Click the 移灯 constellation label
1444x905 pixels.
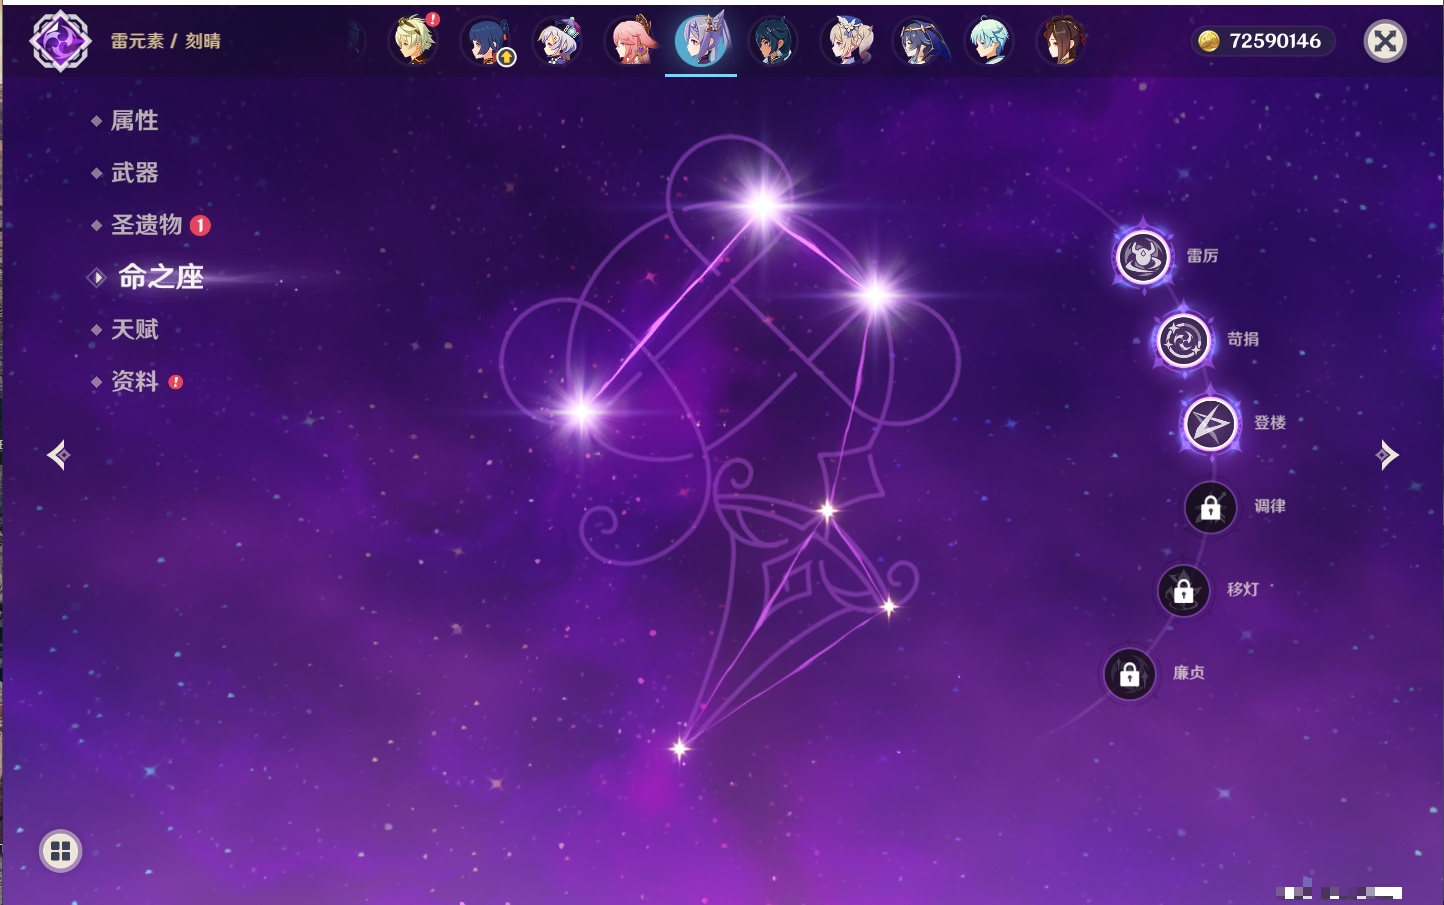(1243, 590)
